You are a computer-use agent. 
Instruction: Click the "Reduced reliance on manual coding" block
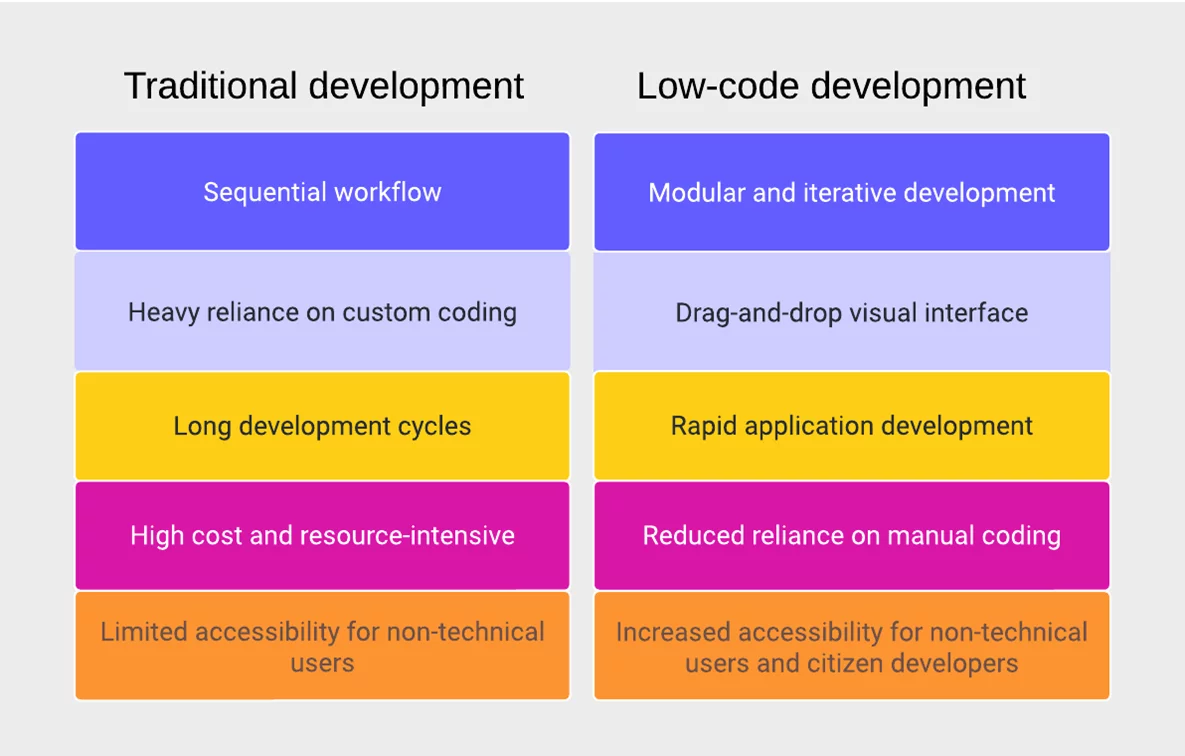(851, 536)
